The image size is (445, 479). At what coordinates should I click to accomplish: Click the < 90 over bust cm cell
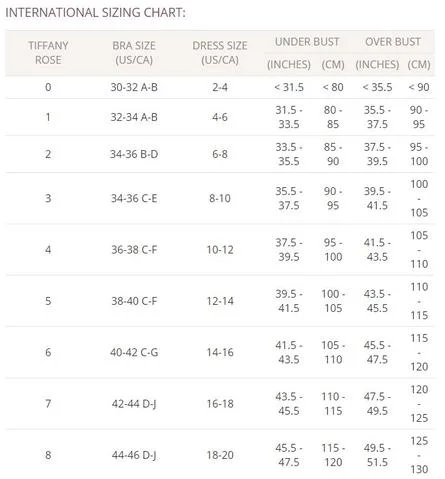point(419,87)
